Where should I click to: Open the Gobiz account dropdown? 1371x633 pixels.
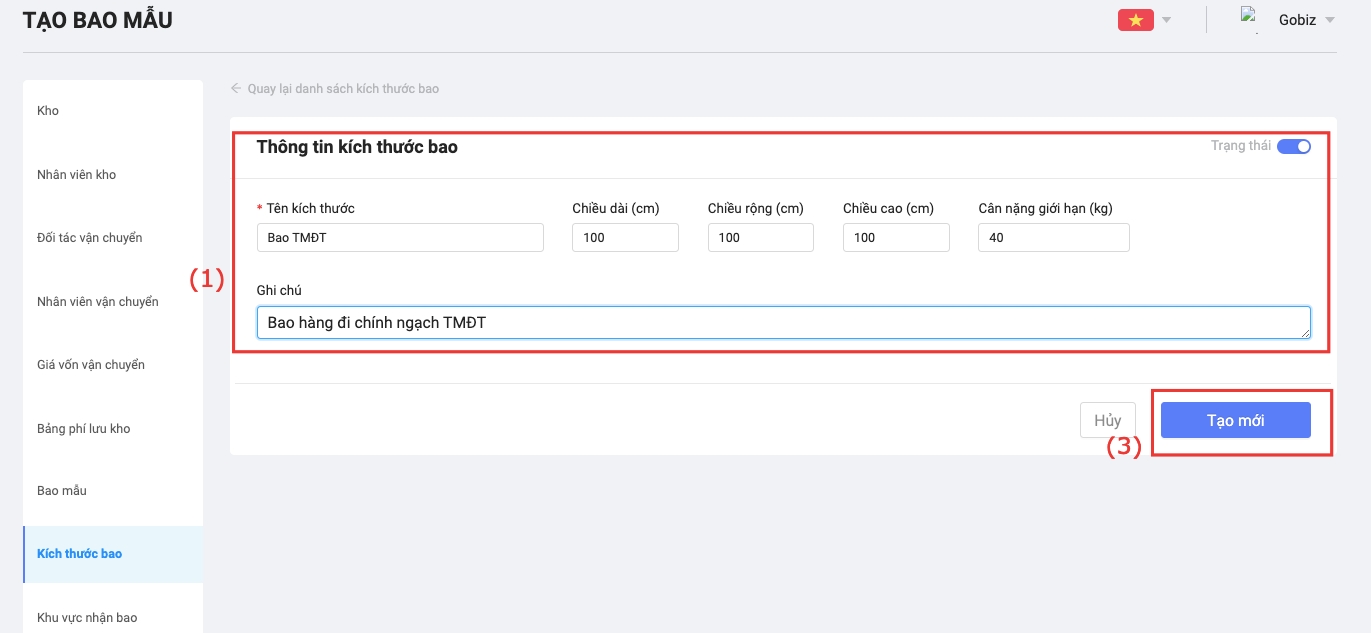(x=1329, y=20)
